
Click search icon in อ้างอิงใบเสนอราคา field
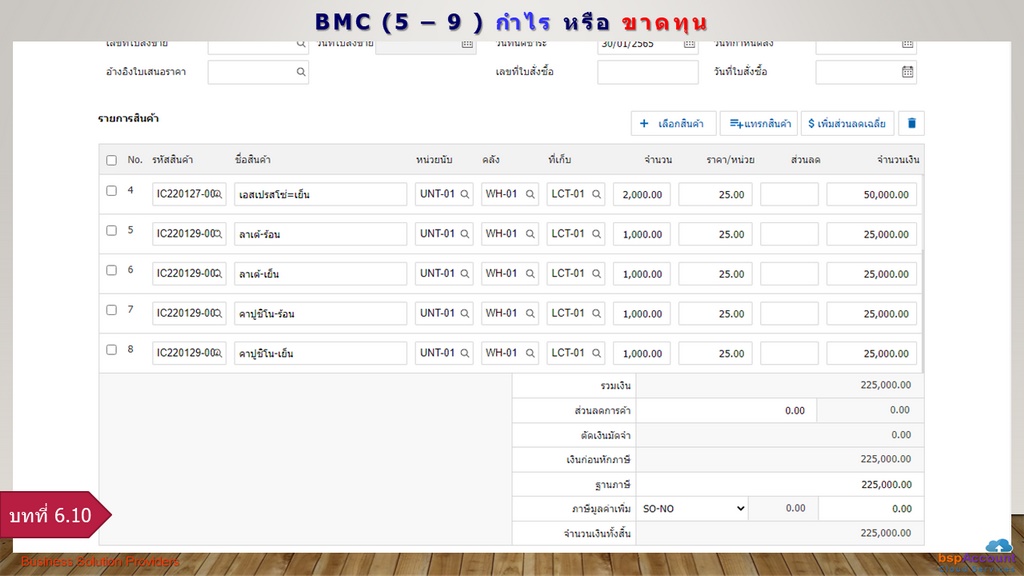pyautogui.click(x=300, y=72)
